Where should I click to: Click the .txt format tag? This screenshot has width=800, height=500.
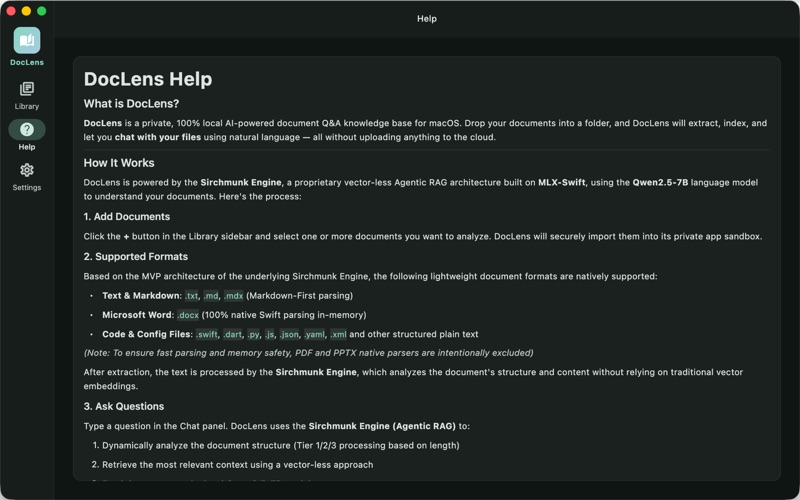point(191,296)
